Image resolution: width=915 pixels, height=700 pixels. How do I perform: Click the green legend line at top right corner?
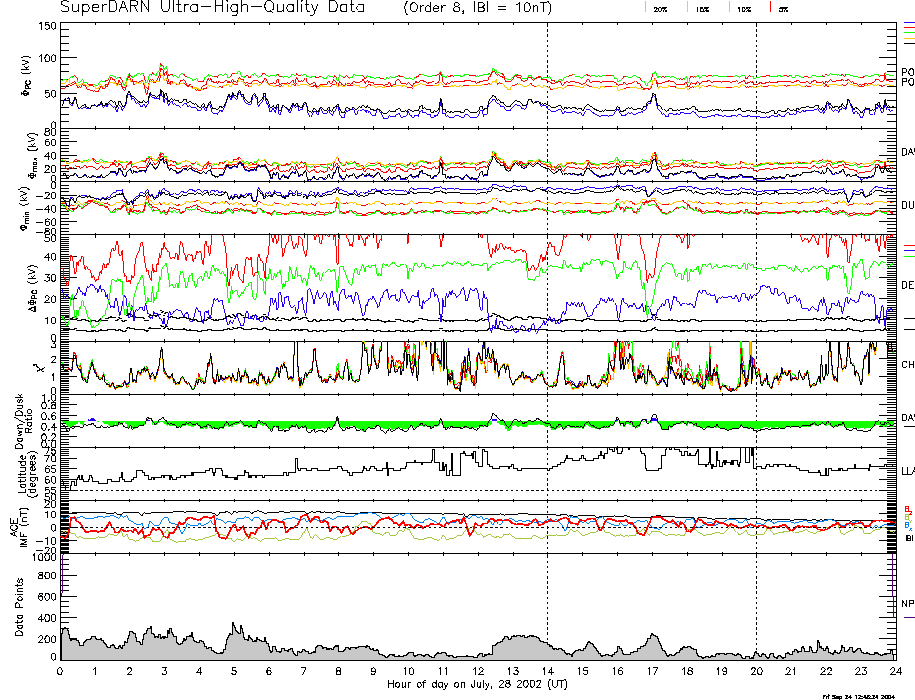pyautogui.click(x=908, y=32)
